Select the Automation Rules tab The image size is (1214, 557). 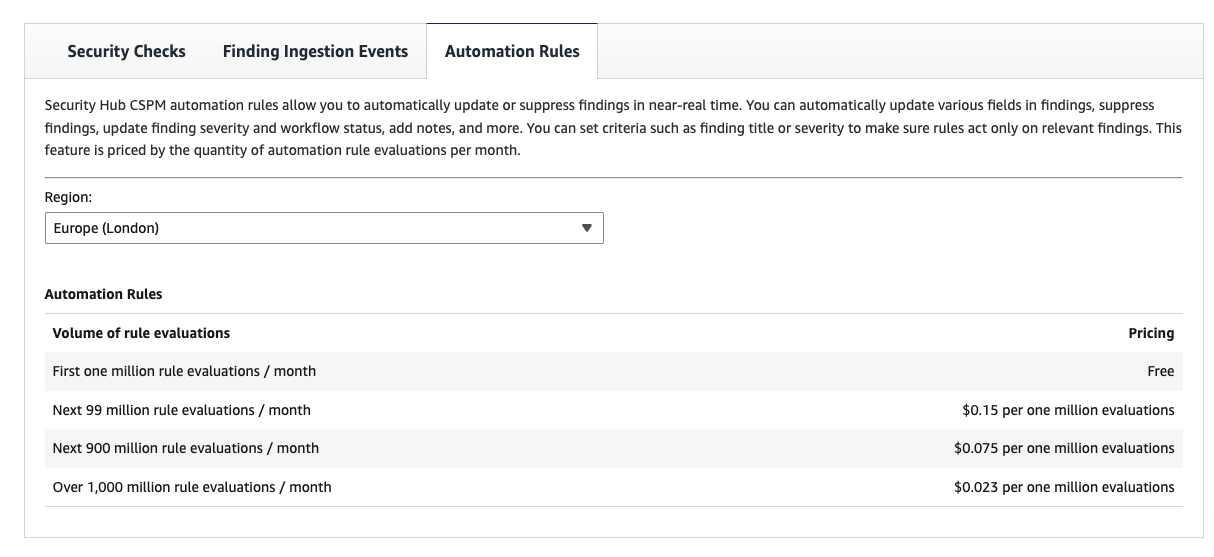[x=512, y=51]
